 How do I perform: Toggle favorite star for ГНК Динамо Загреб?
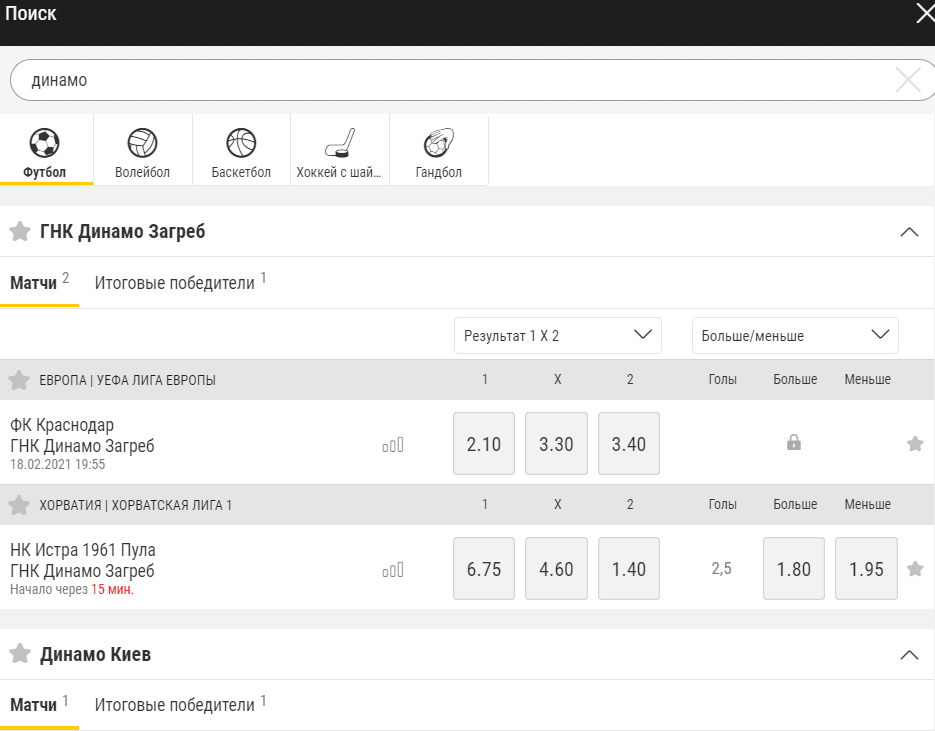20,231
